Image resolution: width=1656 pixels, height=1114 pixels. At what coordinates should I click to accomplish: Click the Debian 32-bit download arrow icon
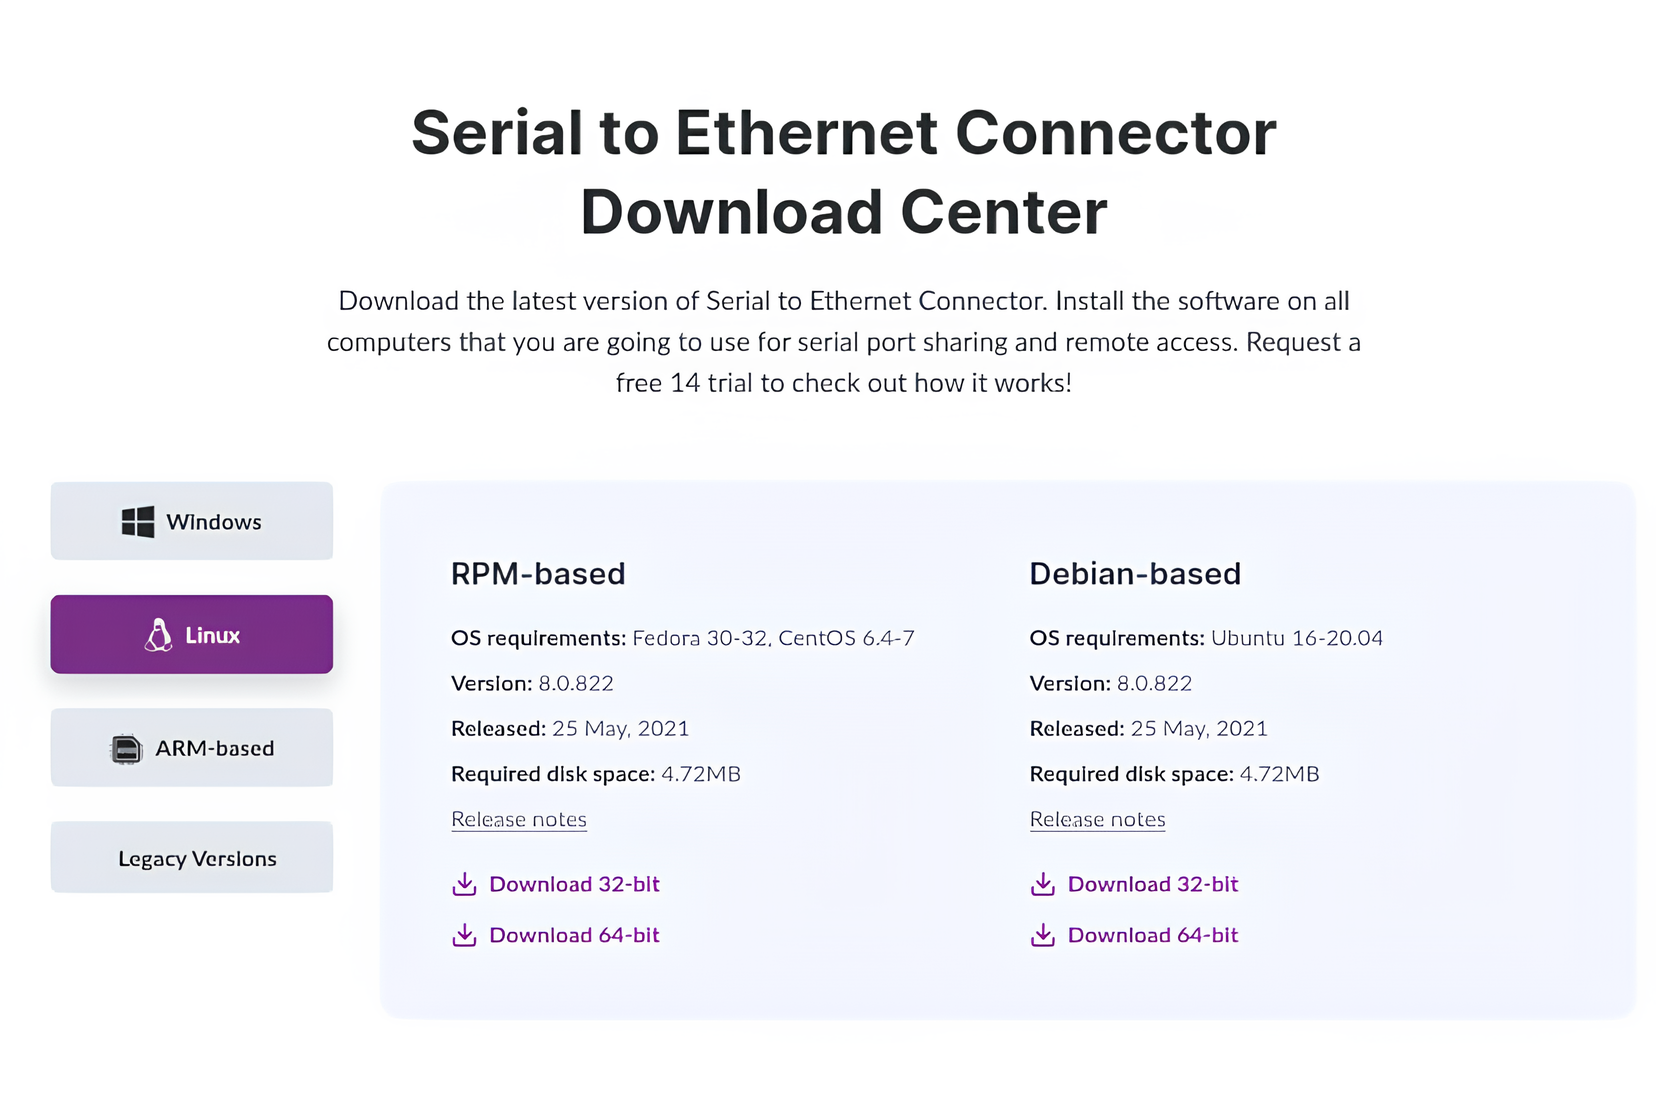click(x=1042, y=884)
